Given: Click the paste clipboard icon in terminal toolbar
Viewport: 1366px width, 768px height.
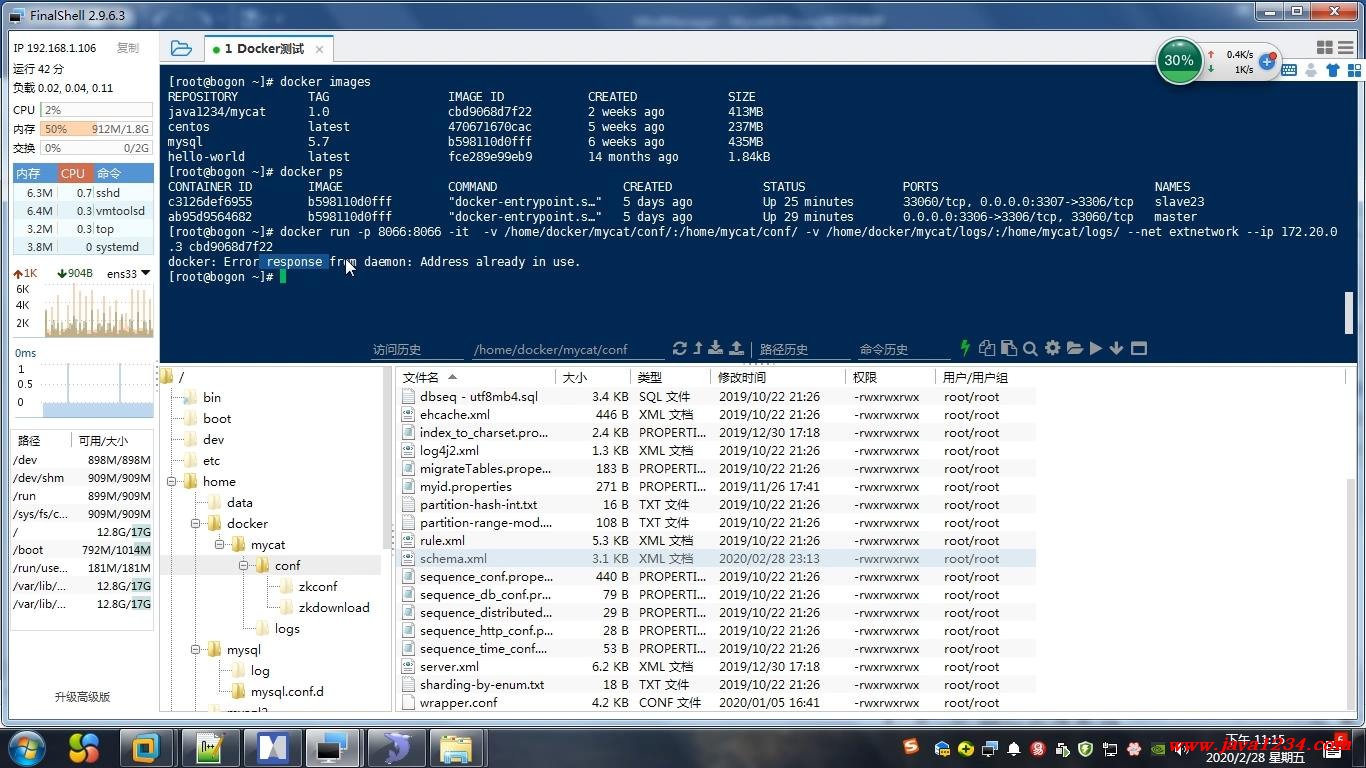Looking at the screenshot, I should point(1008,348).
